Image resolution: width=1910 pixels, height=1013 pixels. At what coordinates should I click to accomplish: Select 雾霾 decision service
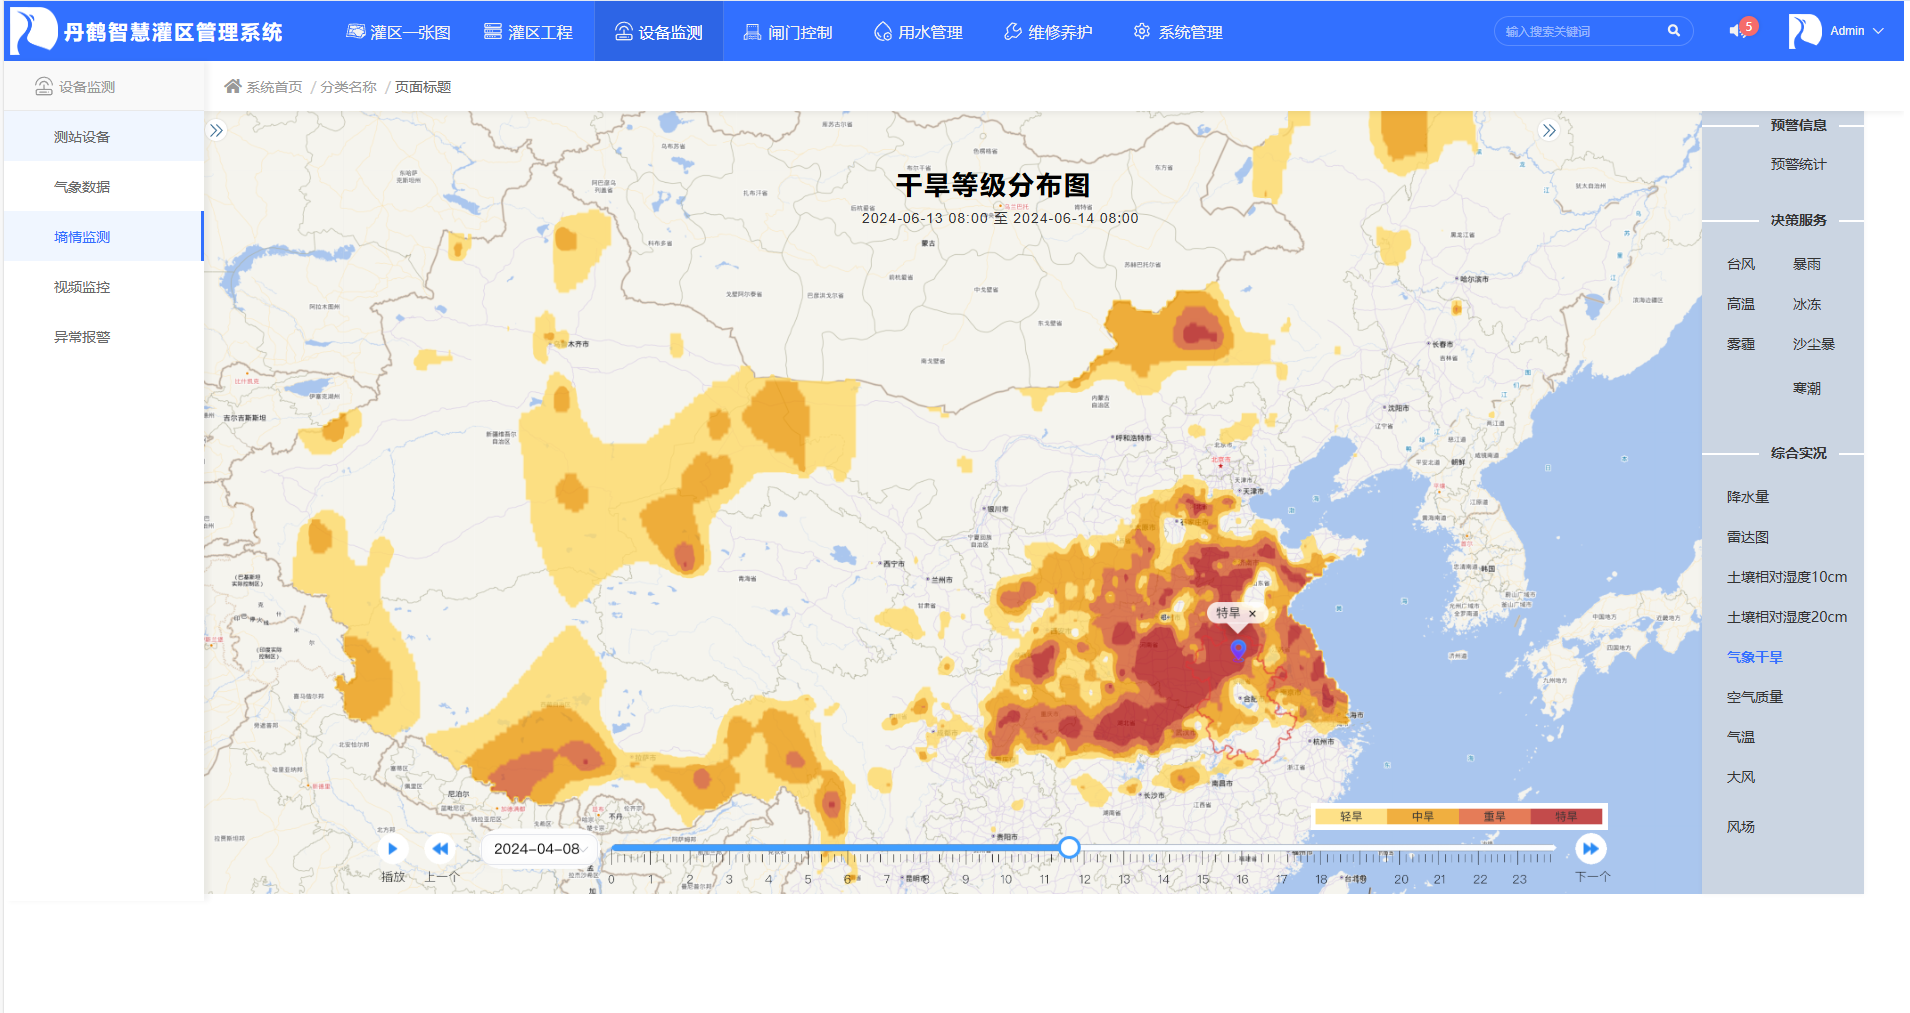tap(1741, 344)
